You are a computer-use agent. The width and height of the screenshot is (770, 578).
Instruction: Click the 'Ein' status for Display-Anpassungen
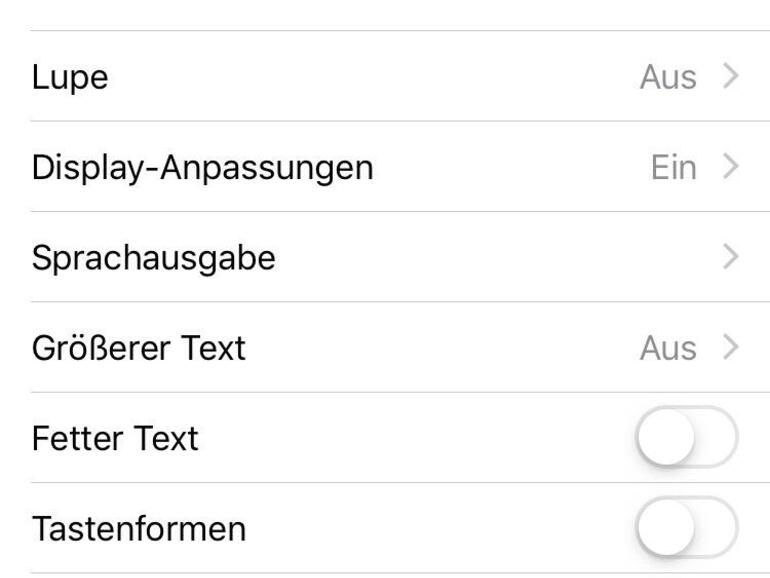tap(674, 167)
